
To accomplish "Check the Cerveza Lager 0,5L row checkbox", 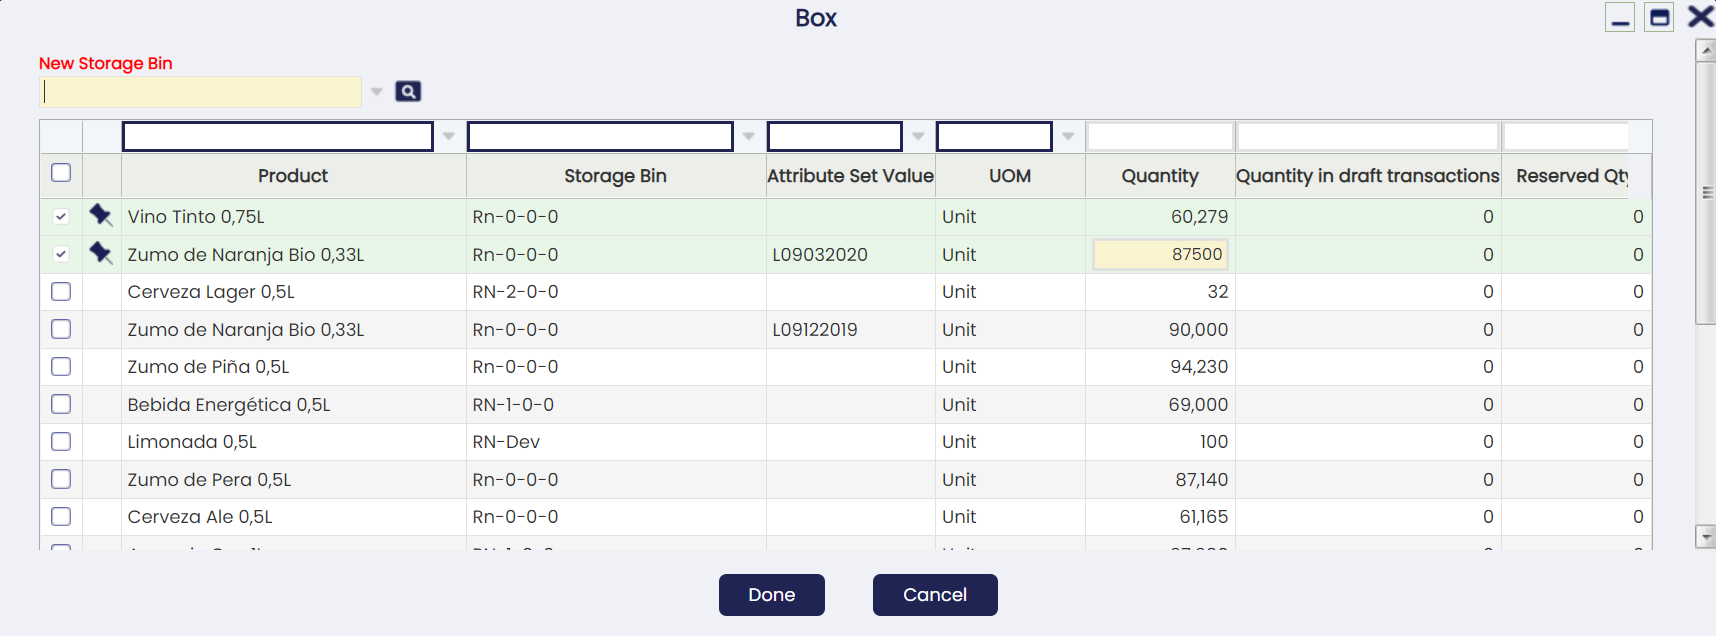I will 61,291.
